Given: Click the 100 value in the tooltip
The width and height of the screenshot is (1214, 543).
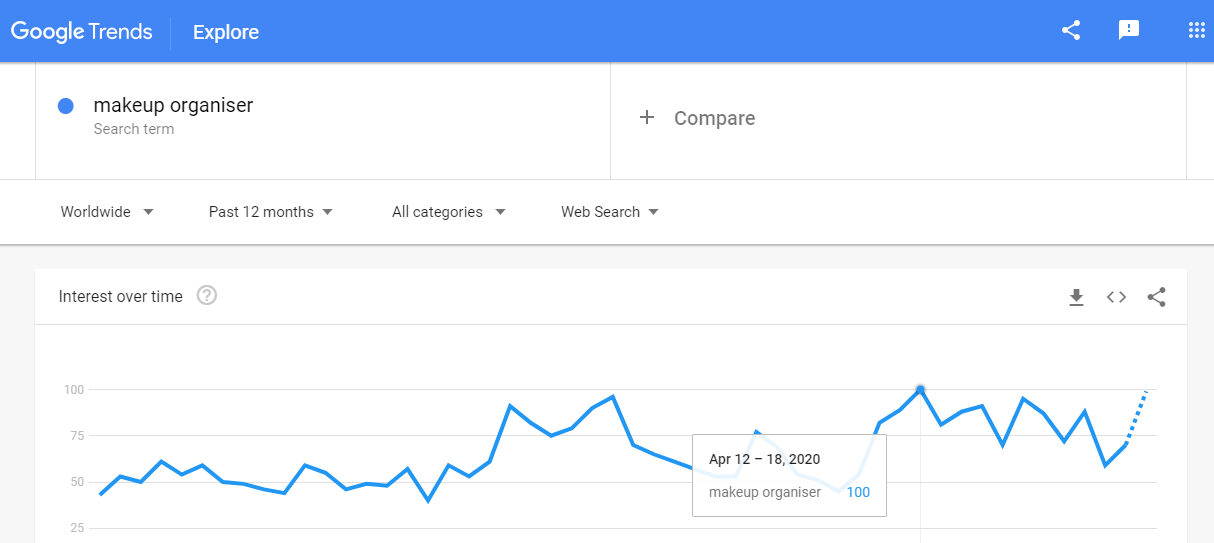Looking at the screenshot, I should pos(858,492).
